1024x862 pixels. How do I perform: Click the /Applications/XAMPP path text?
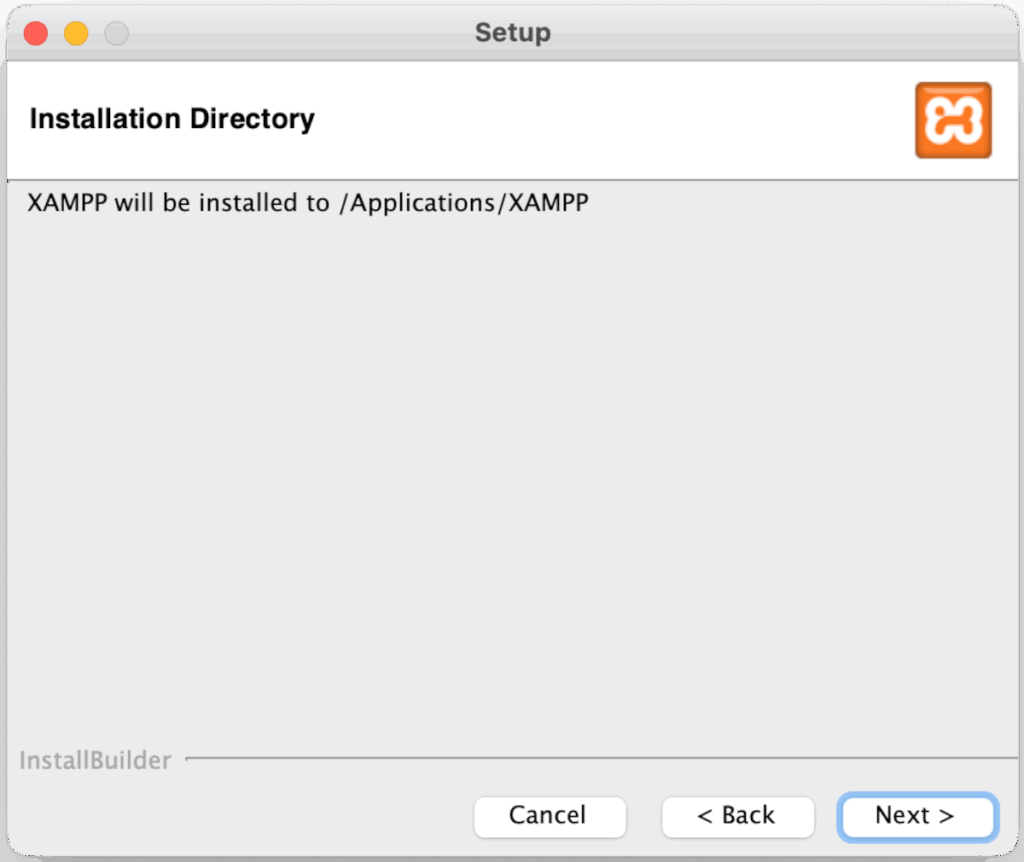[x=462, y=203]
